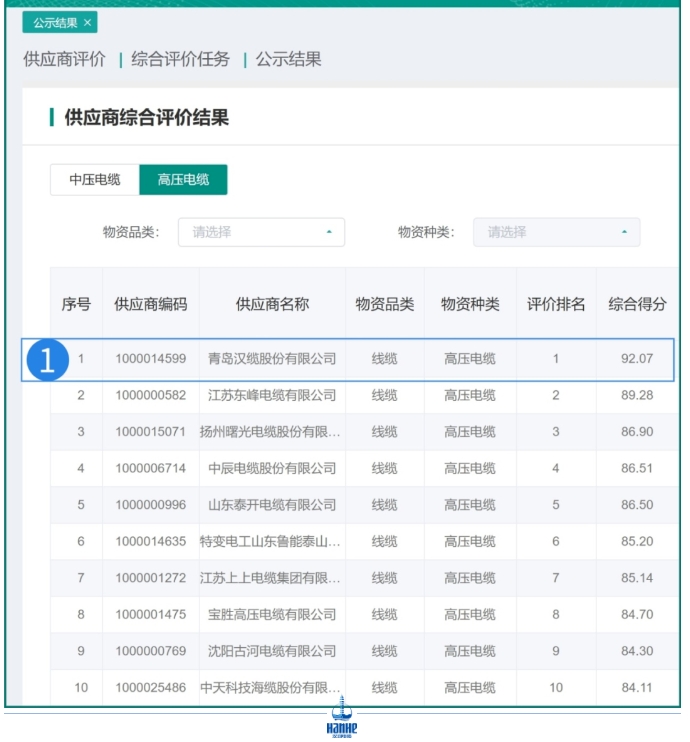Click the 供应商编码 column header
690x742 pixels.
150,304
